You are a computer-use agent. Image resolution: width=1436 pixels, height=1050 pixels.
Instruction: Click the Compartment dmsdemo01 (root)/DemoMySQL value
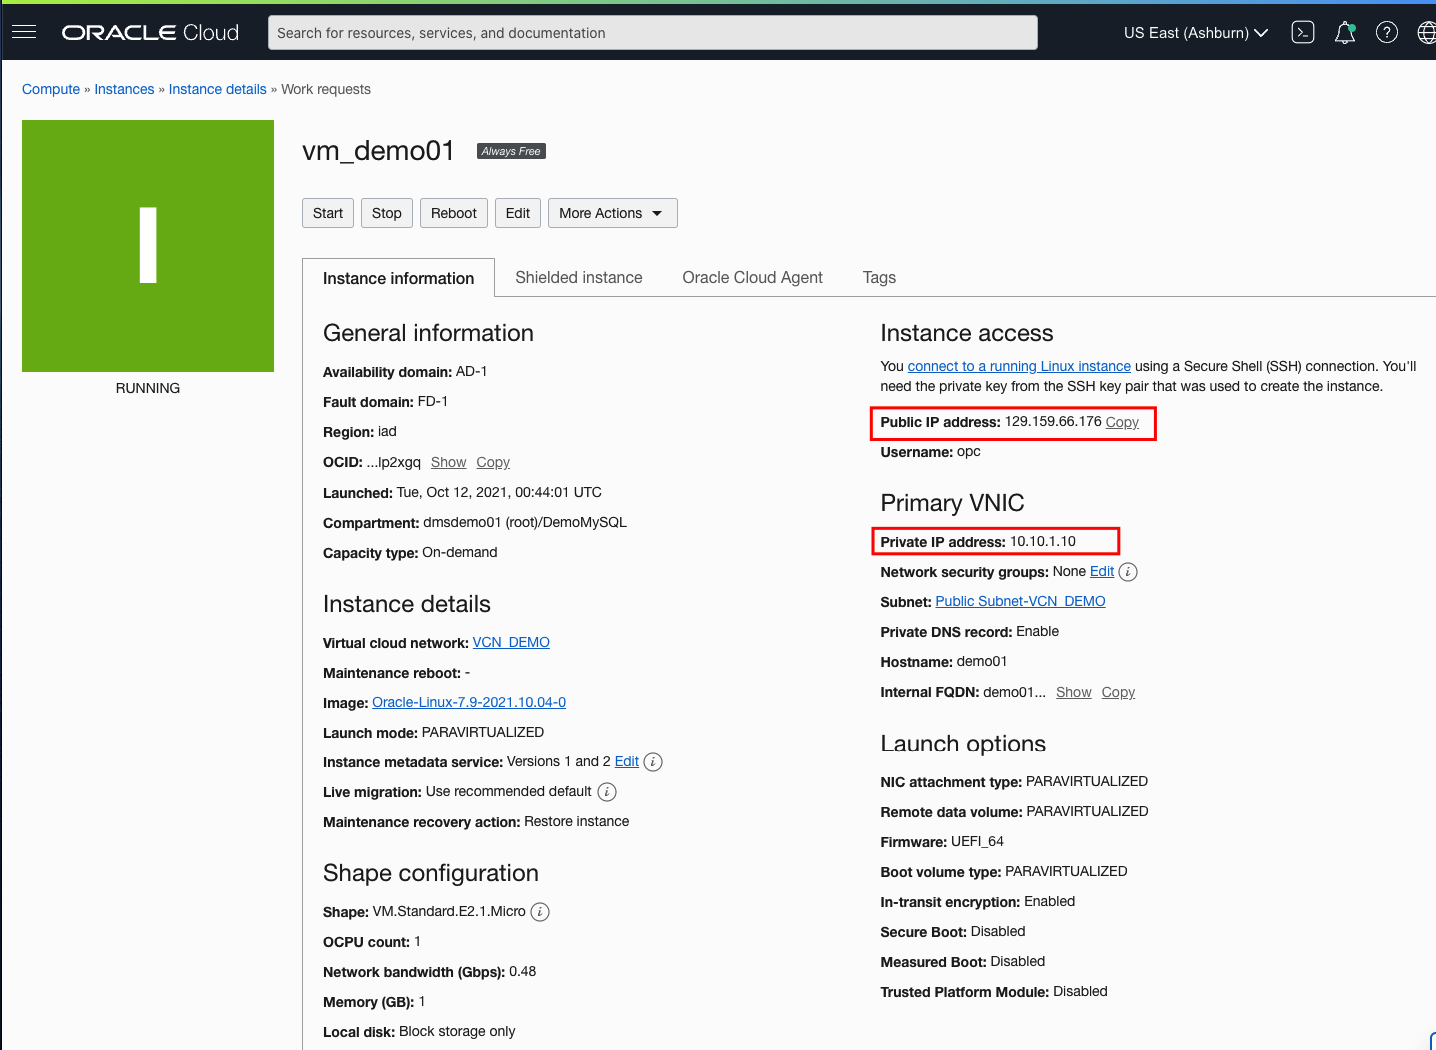(x=525, y=522)
